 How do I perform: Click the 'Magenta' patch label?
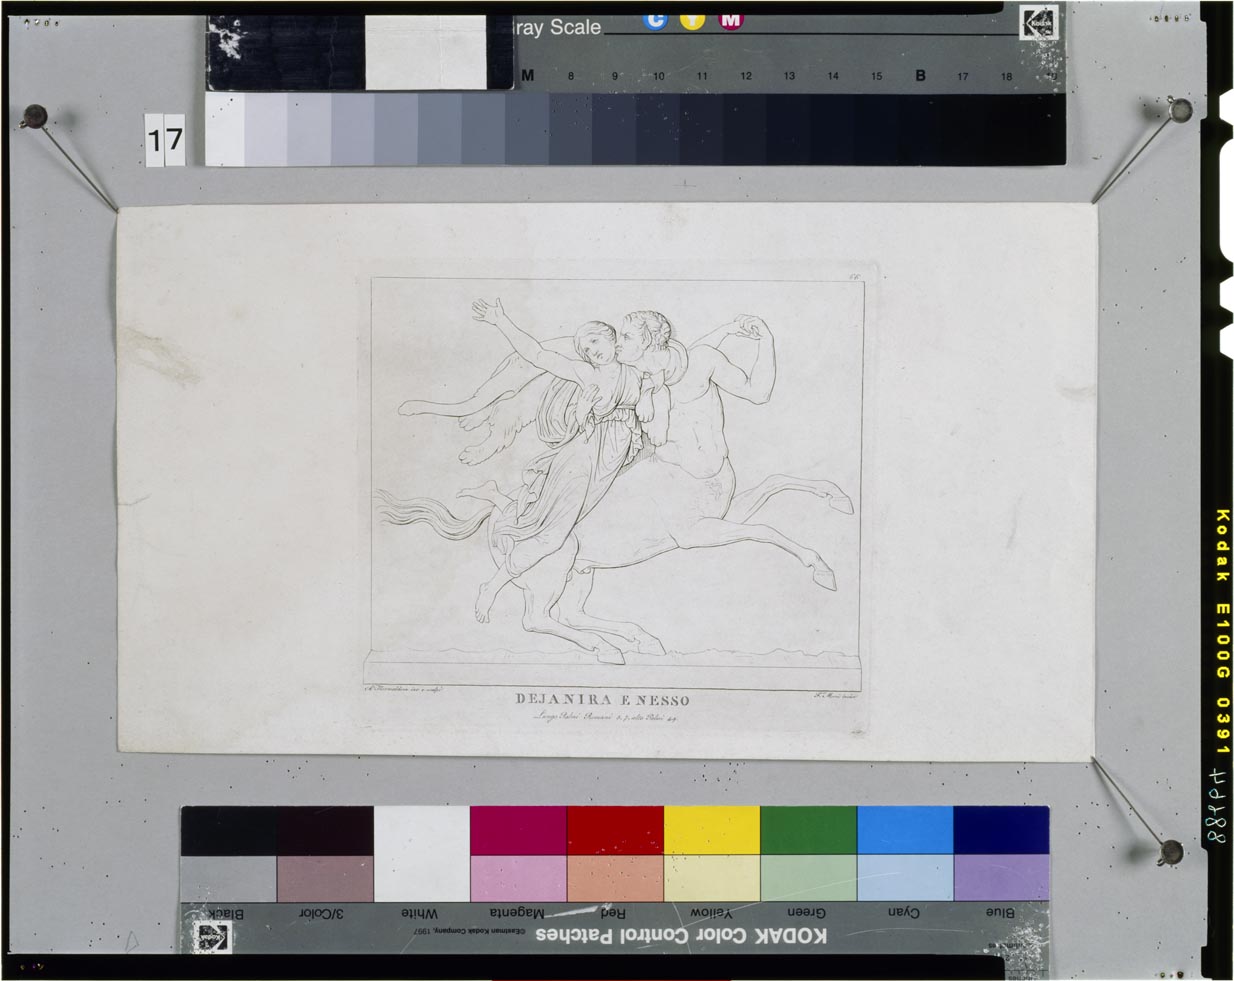click(517, 912)
